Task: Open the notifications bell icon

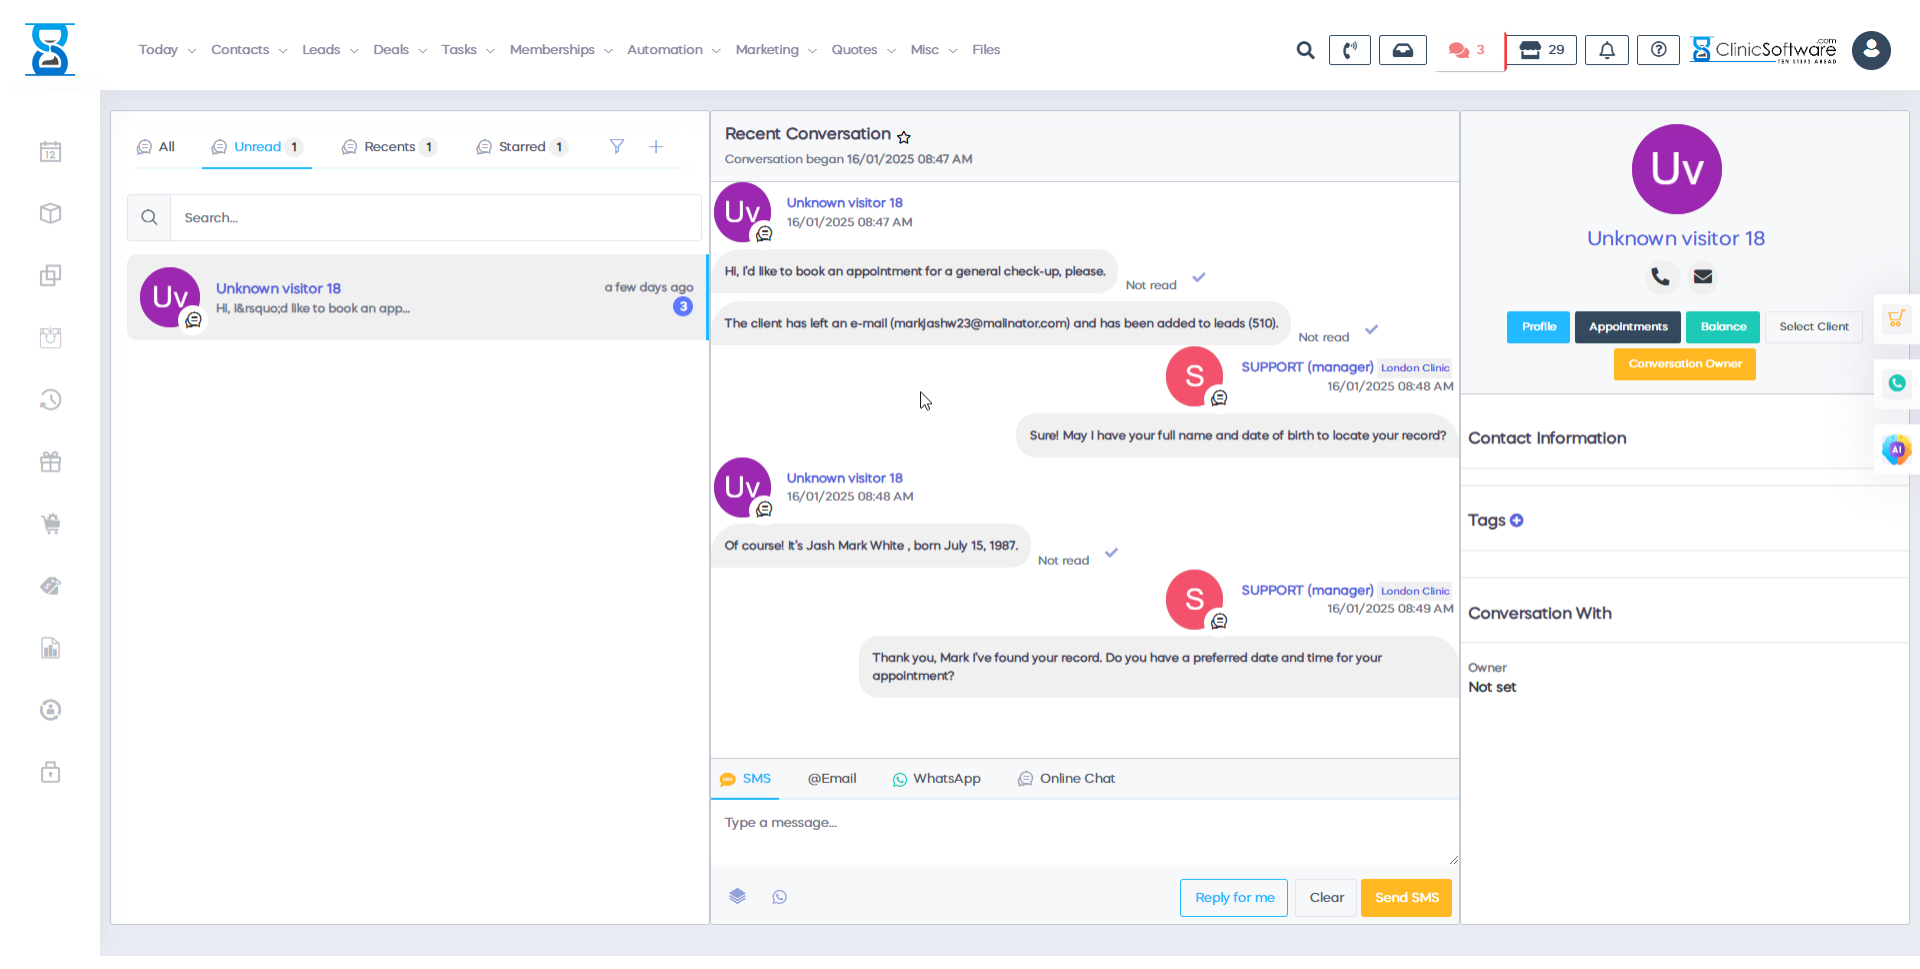Action: (x=1606, y=50)
